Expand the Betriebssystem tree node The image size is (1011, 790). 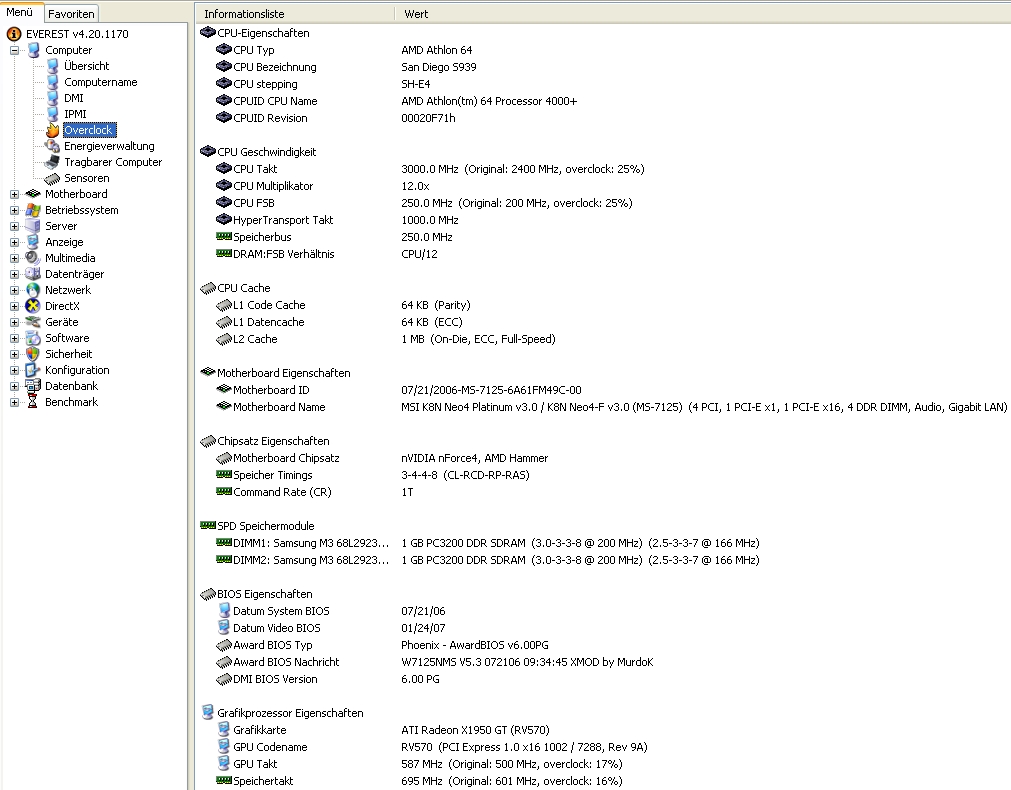click(x=14, y=210)
